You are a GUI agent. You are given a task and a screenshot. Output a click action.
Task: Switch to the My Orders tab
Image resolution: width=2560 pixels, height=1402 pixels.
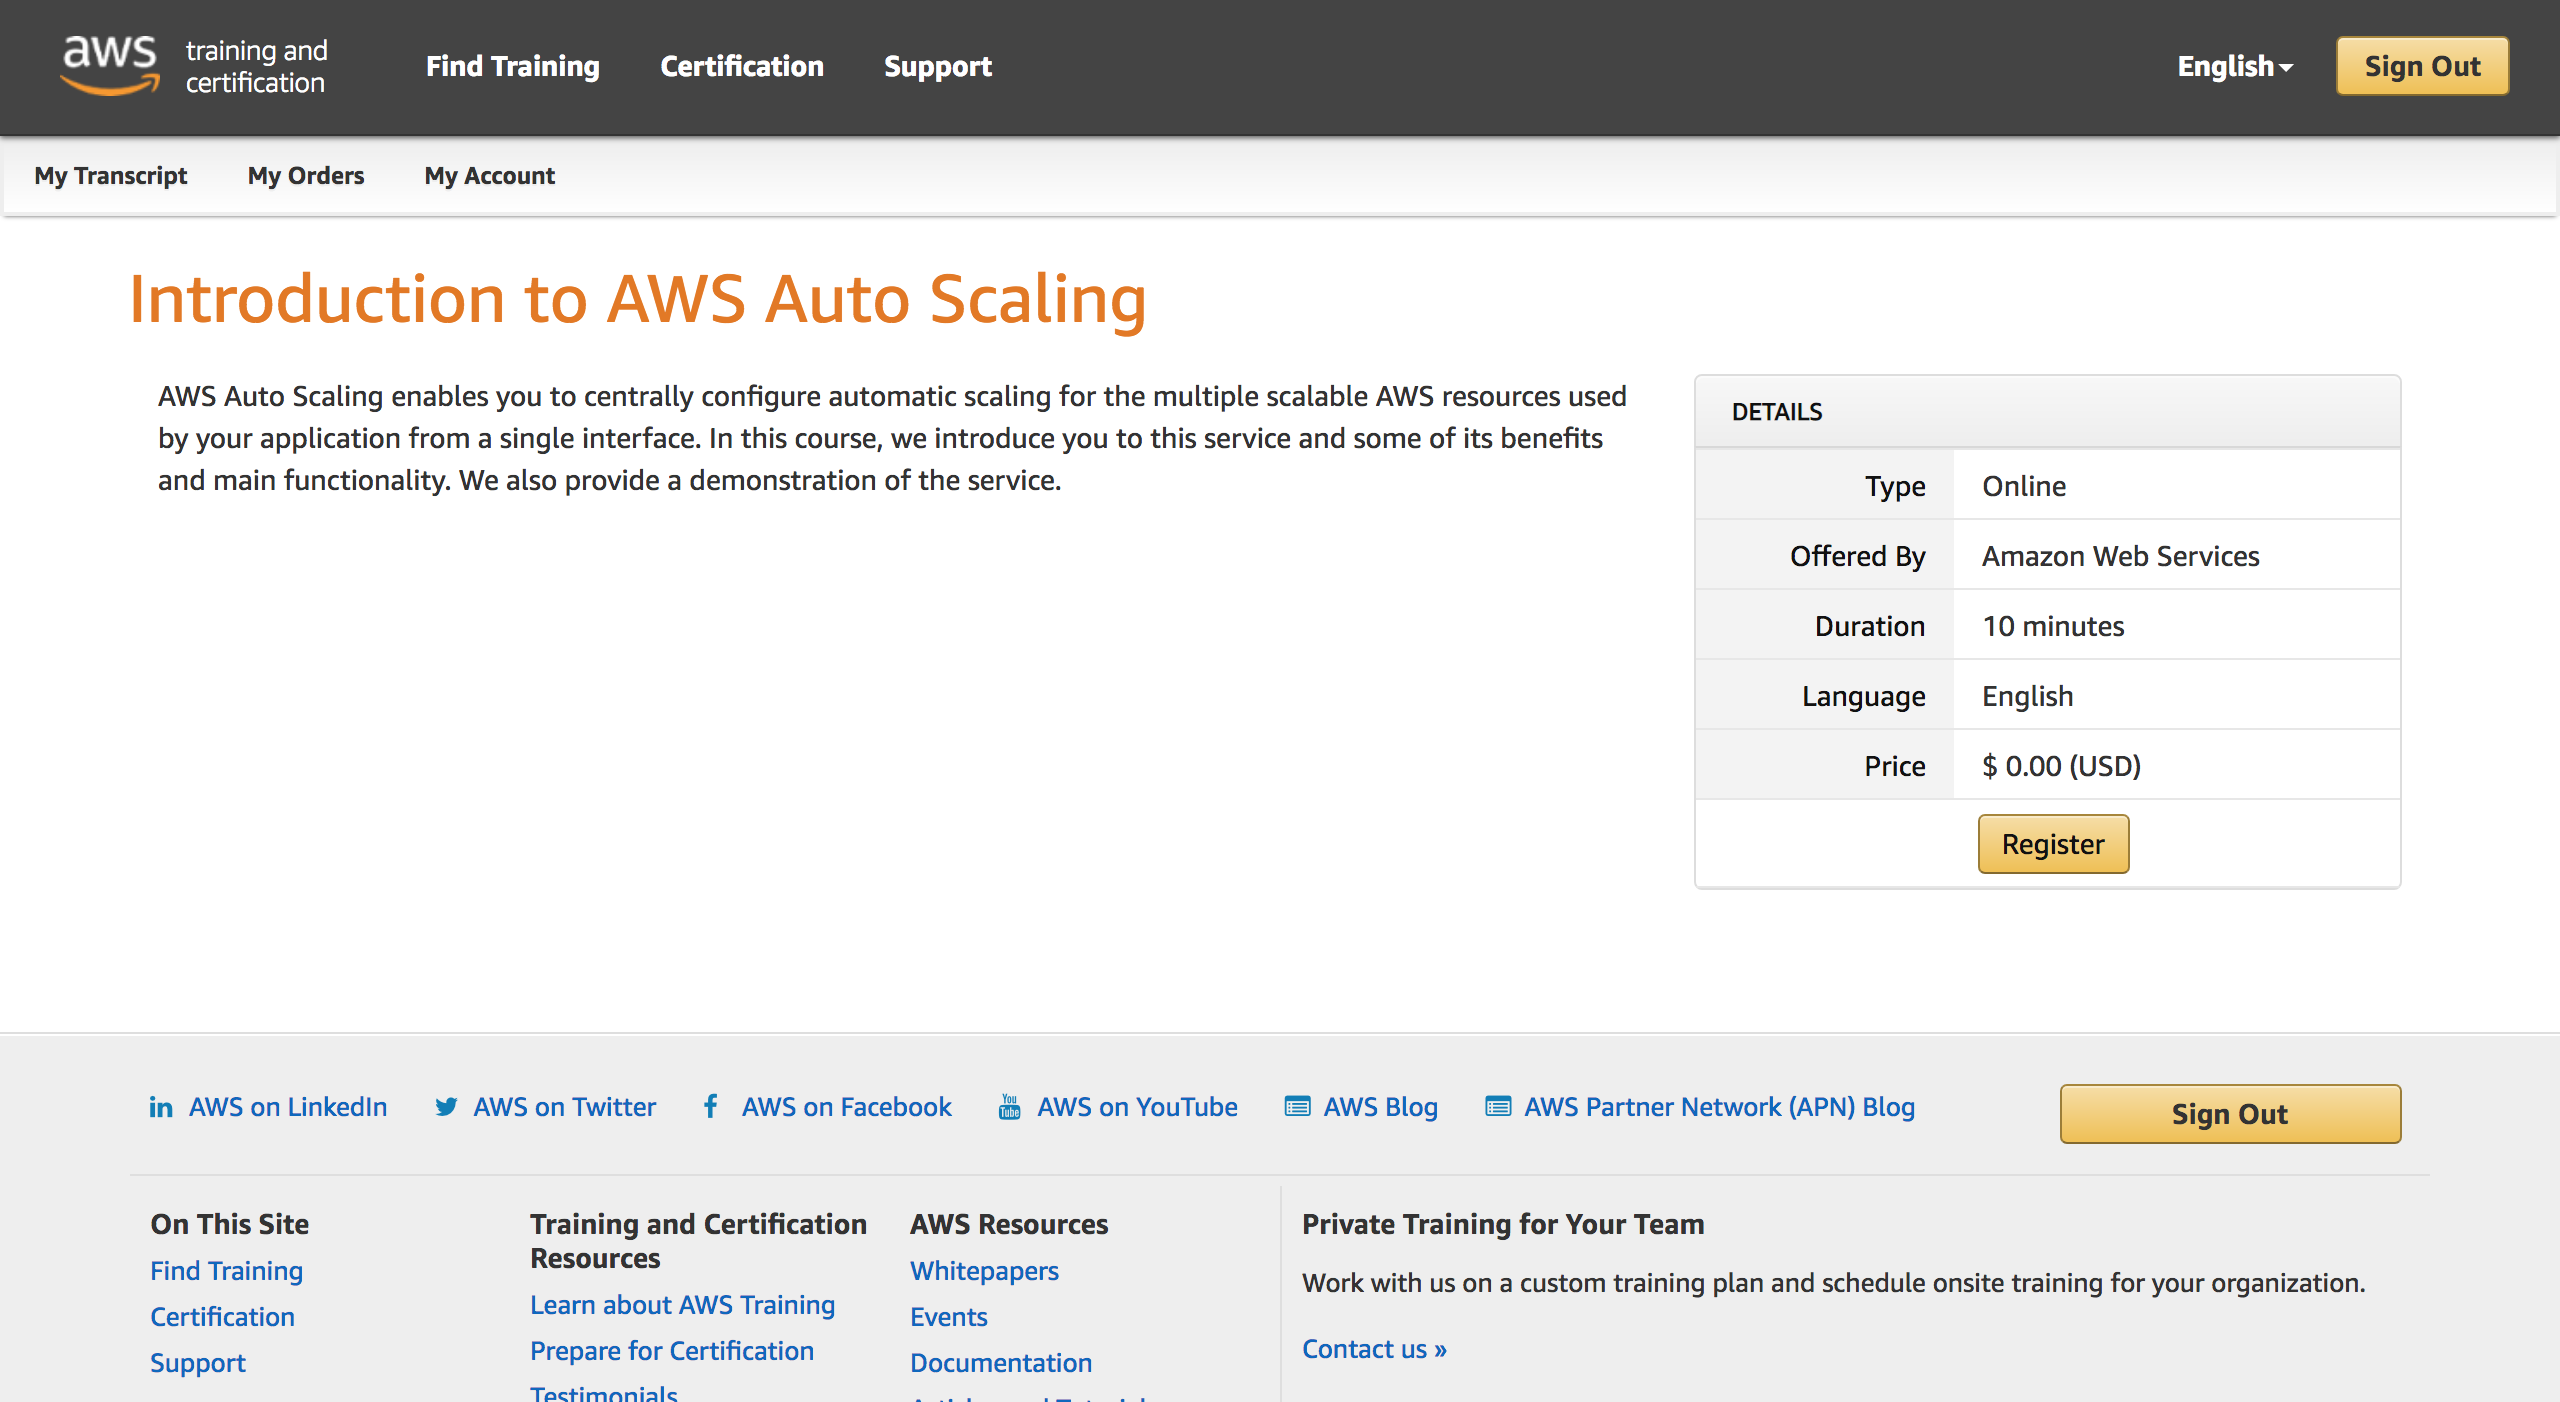coord(305,176)
